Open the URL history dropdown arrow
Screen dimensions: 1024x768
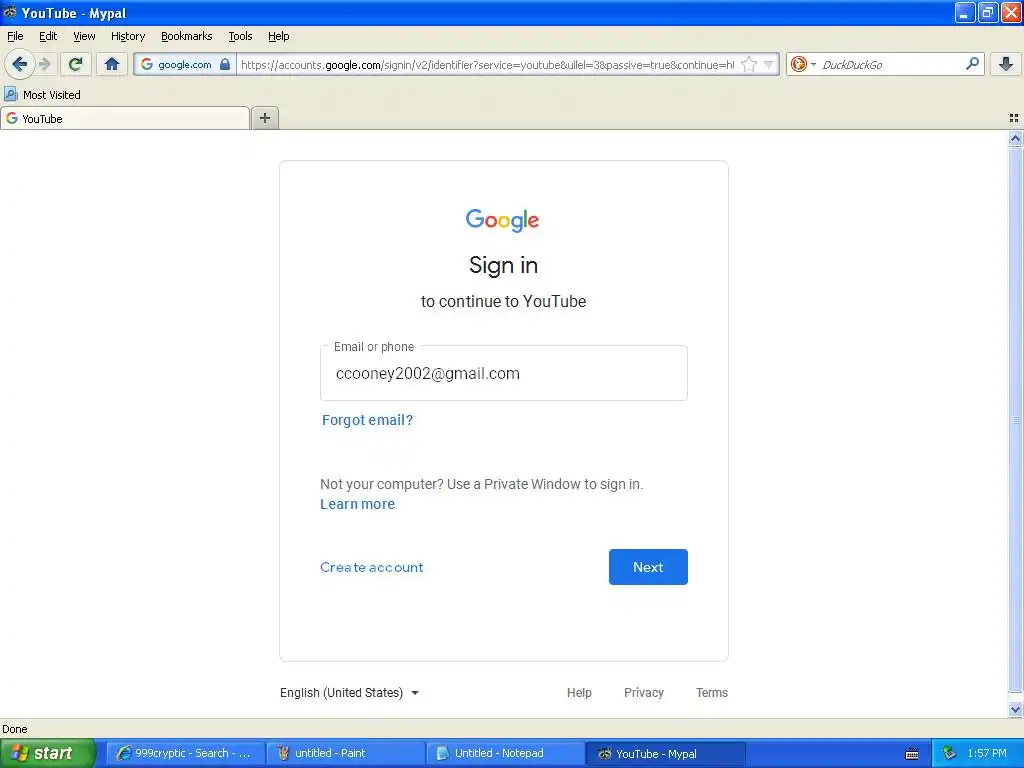pos(769,64)
